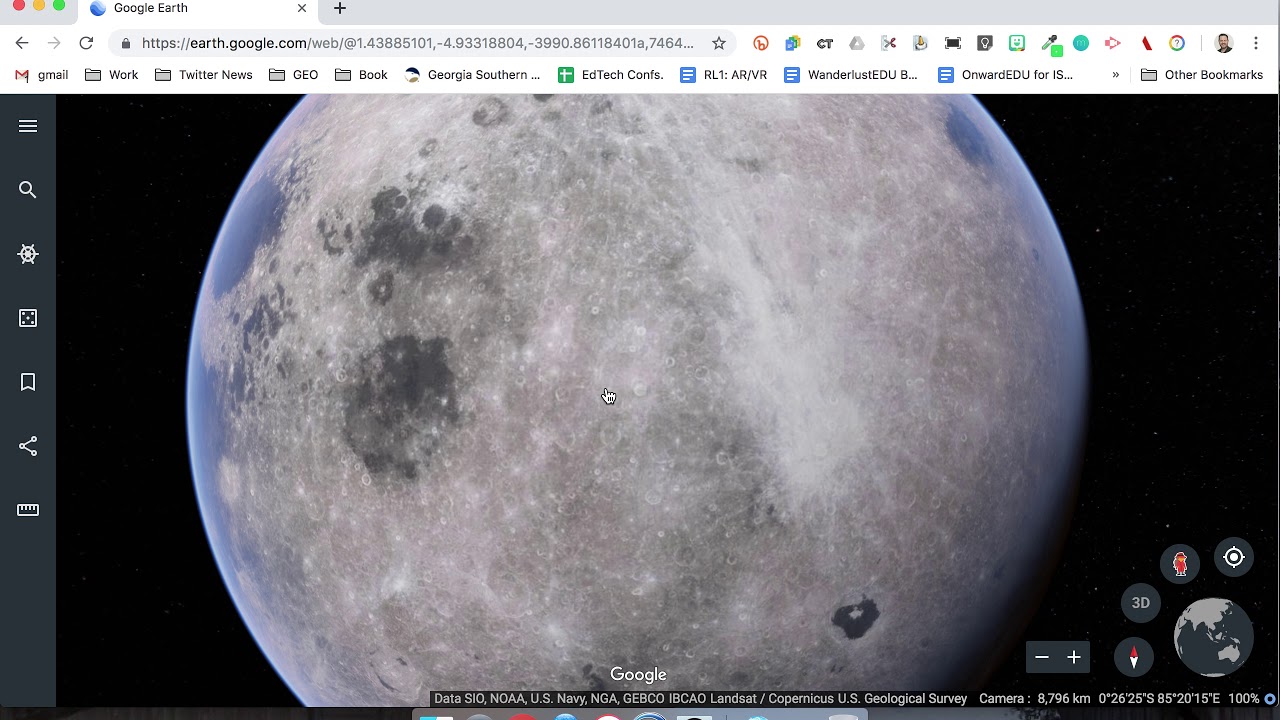Click the Share icon in sidebar
Screen dimensions: 1280x720
coord(28,446)
